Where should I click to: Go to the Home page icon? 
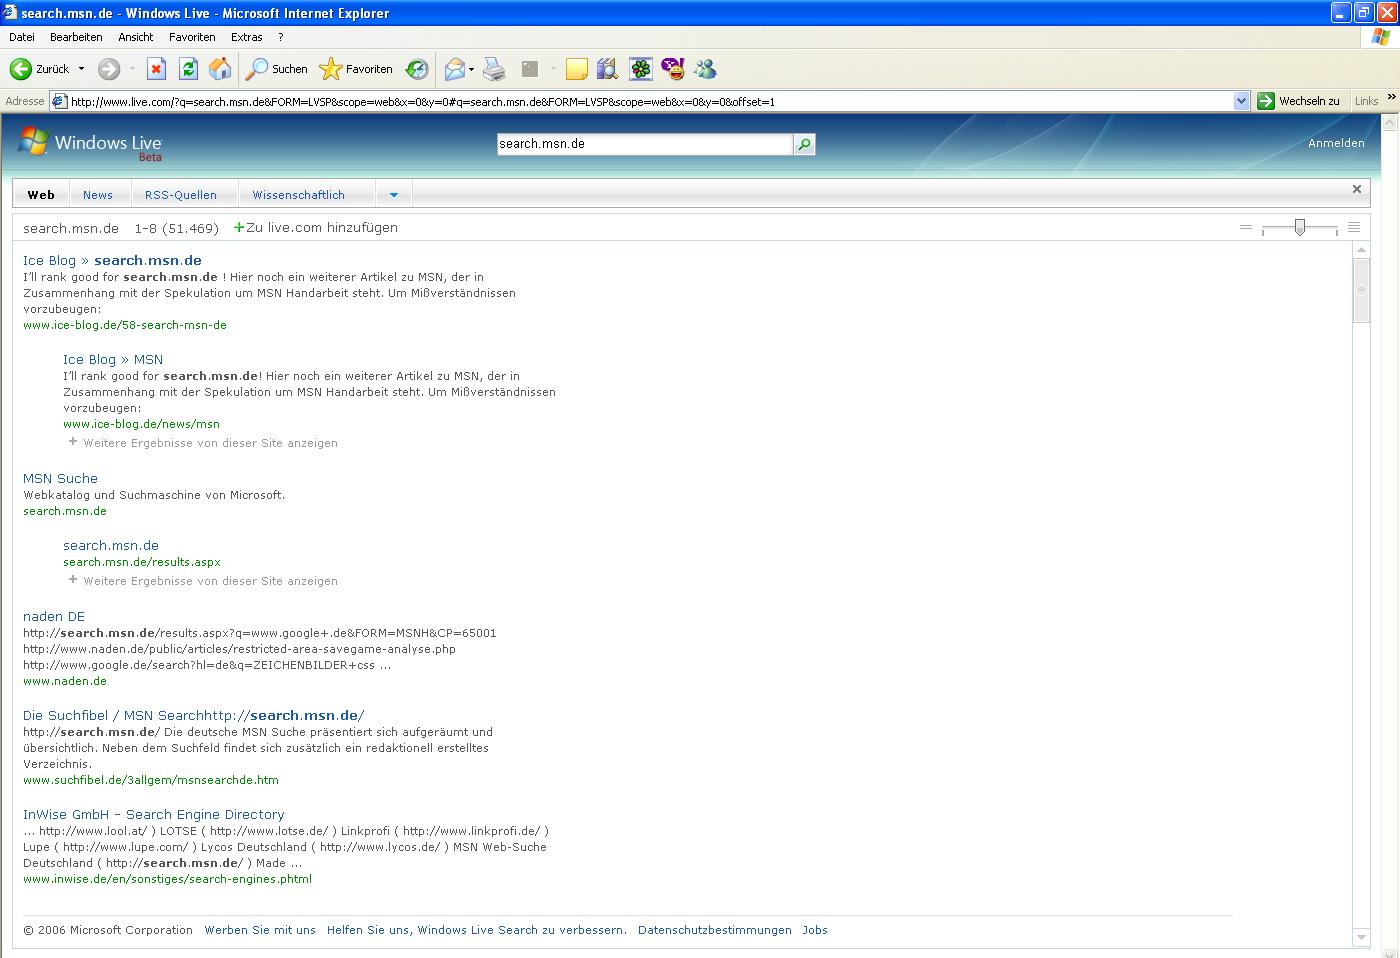[x=220, y=69]
